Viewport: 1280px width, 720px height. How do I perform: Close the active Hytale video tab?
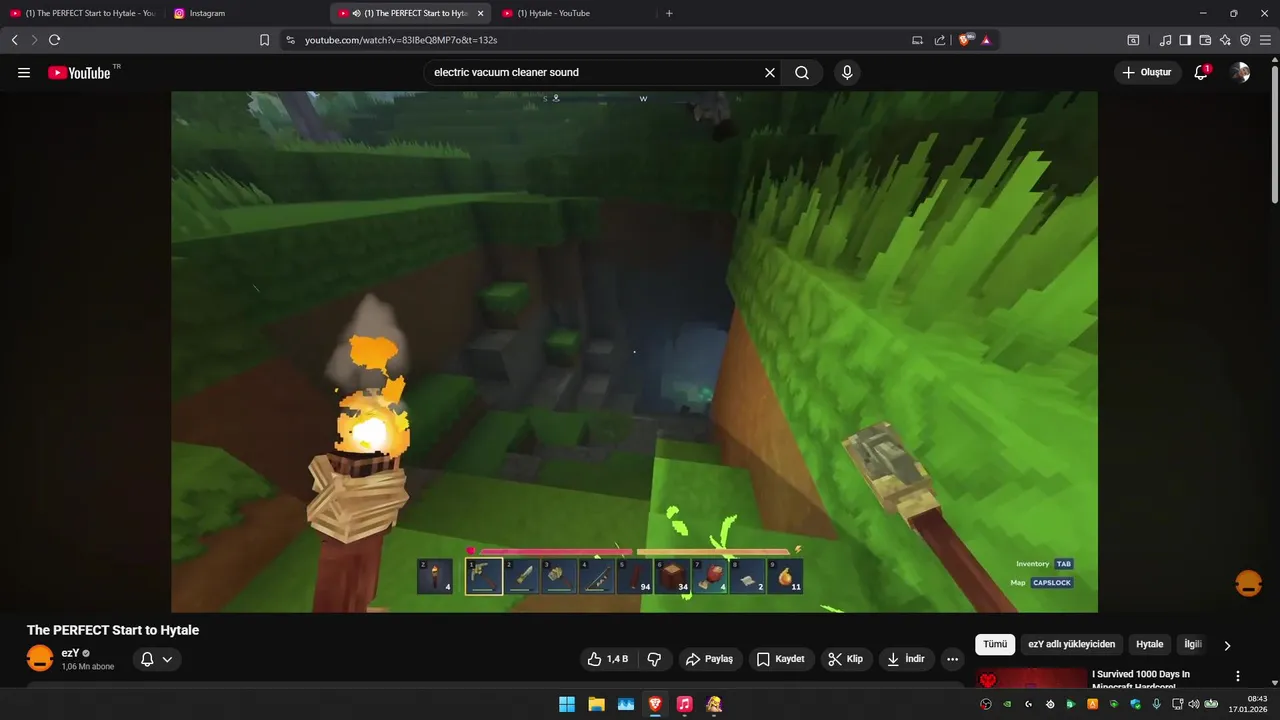[481, 13]
